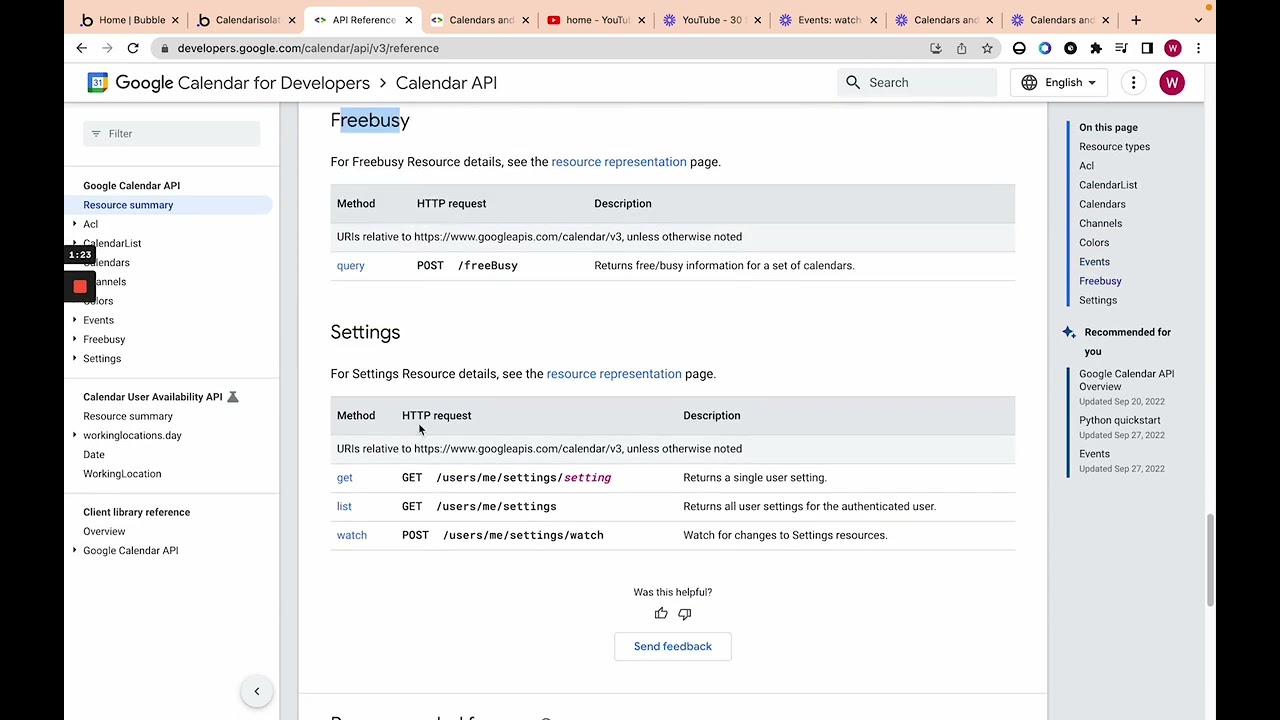The height and width of the screenshot is (720, 1280).
Task: Open the three-dot more options menu
Action: click(x=1133, y=83)
